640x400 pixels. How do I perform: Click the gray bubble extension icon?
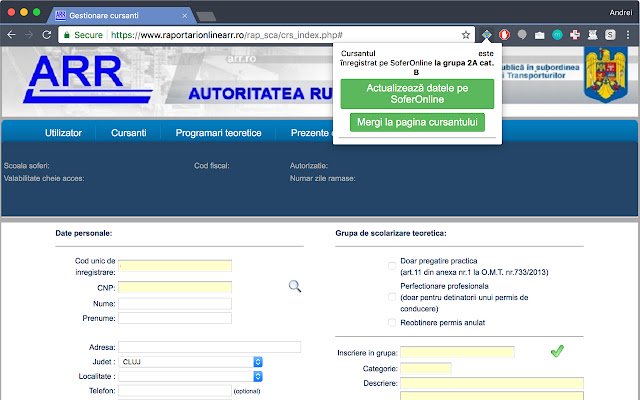coord(522,35)
